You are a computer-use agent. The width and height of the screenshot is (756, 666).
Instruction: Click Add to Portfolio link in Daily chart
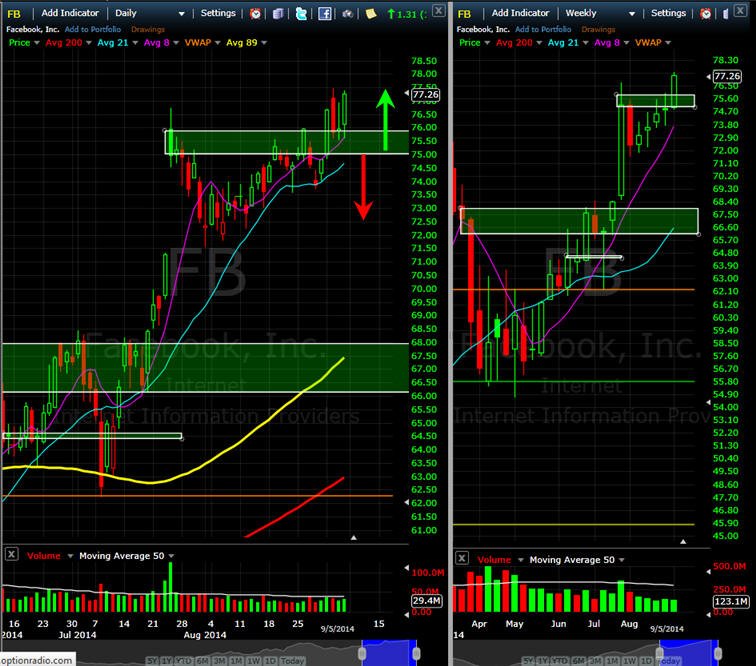tap(93, 29)
